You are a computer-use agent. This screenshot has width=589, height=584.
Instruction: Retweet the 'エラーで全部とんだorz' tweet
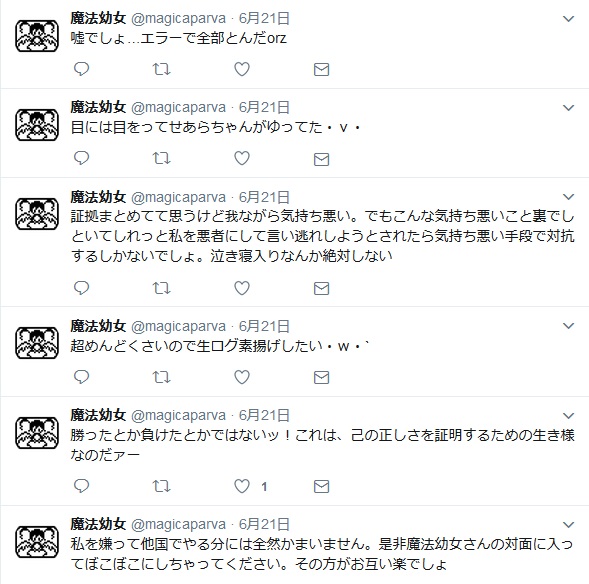(x=162, y=69)
